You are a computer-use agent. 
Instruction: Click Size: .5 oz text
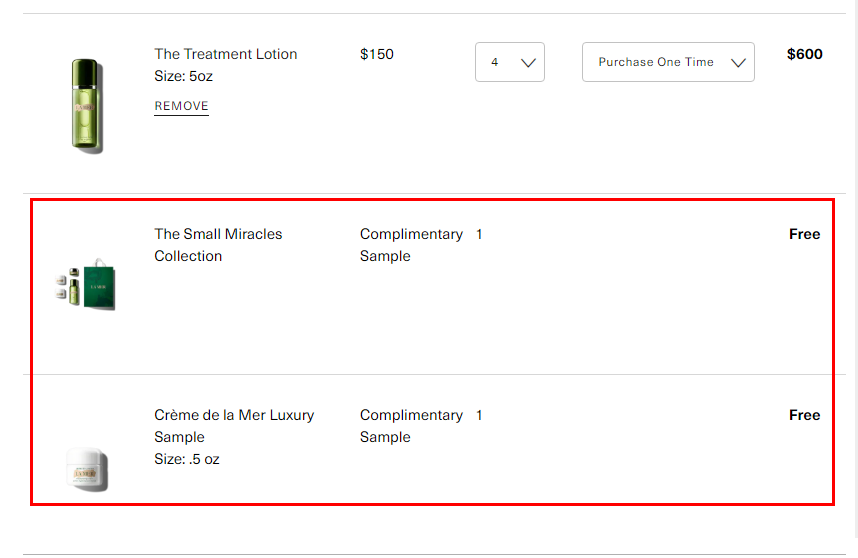[x=187, y=459]
